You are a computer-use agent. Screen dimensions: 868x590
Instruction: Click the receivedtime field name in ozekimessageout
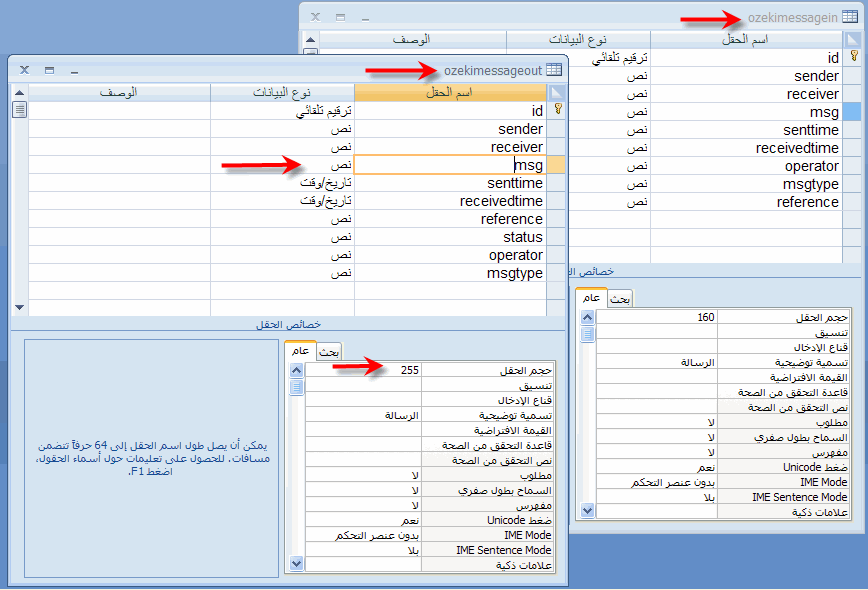501,201
